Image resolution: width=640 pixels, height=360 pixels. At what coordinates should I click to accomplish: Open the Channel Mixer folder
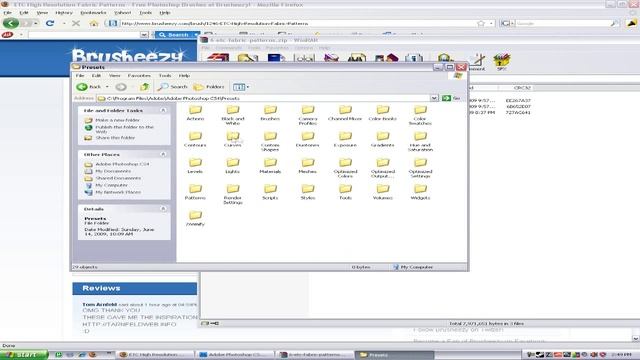345,113
